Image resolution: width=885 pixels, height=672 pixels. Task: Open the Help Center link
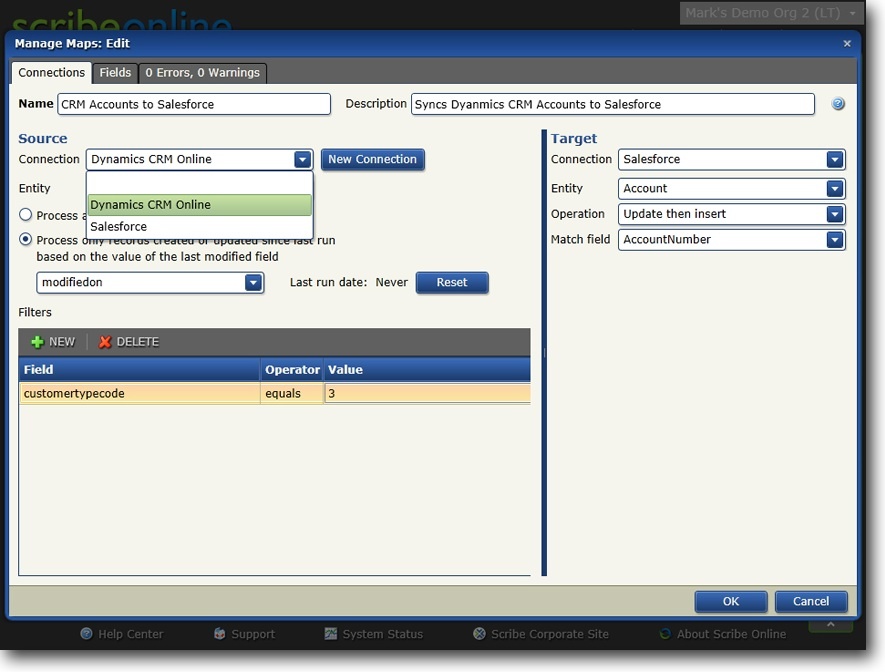[130, 634]
